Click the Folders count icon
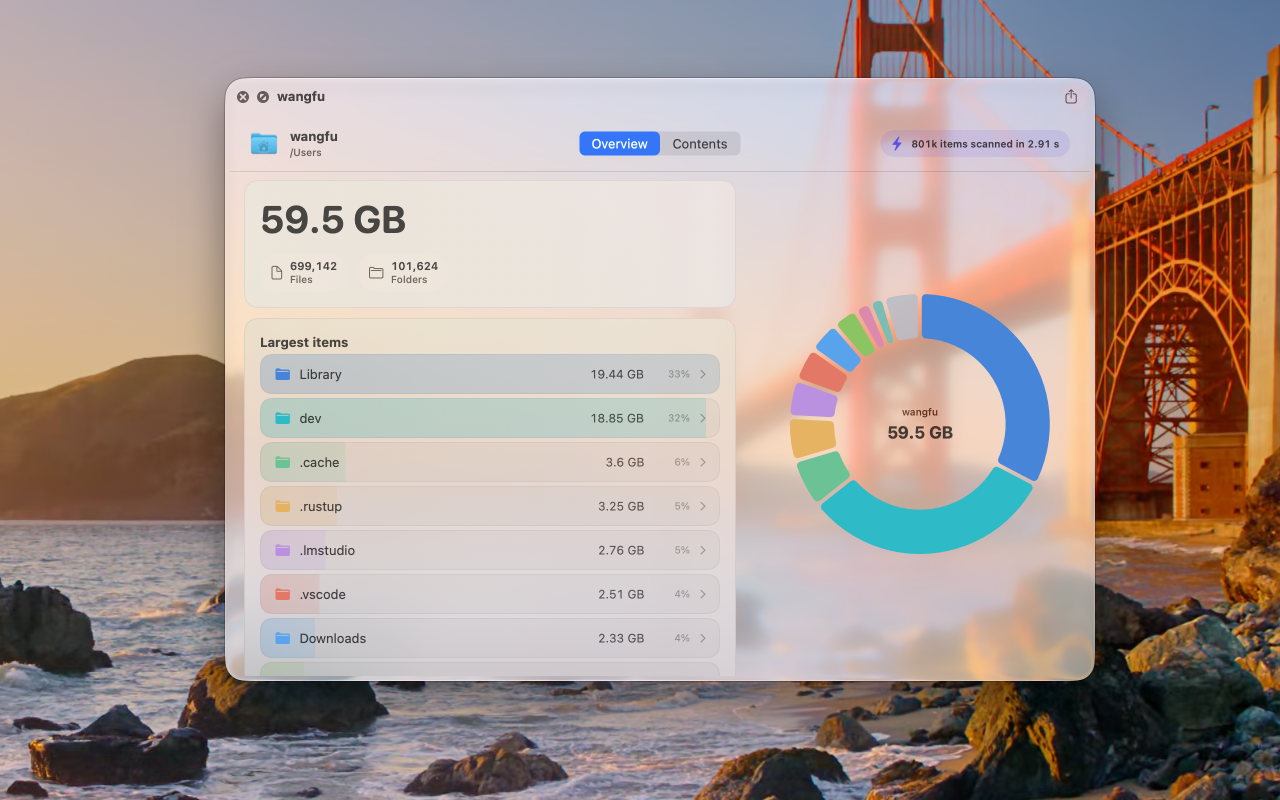Viewport: 1280px width, 800px height. (x=376, y=273)
